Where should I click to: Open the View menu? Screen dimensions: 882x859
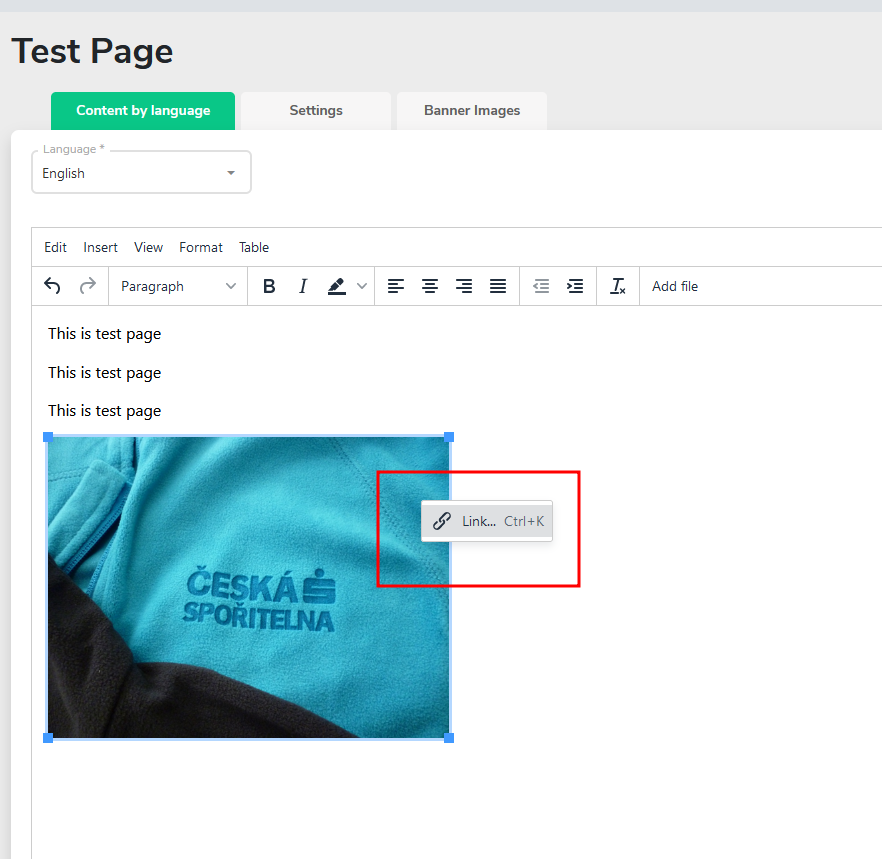coord(148,248)
